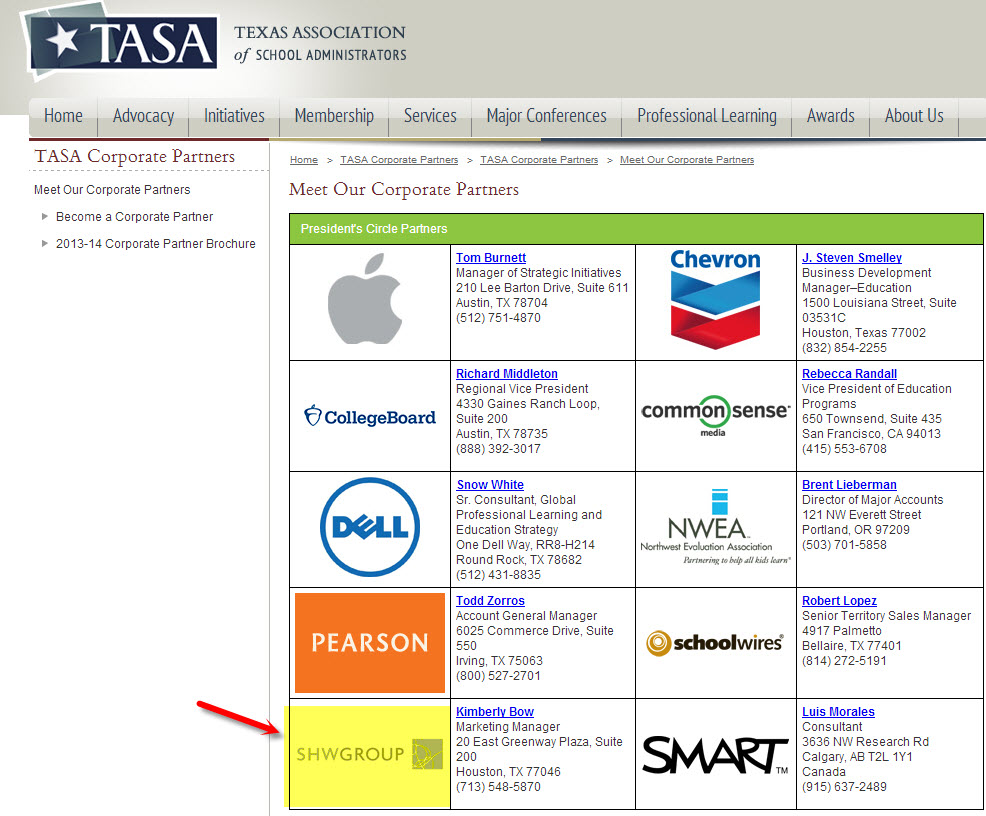Click the 'Account General Manager' title text
The image size is (986, 816).
[526, 616]
